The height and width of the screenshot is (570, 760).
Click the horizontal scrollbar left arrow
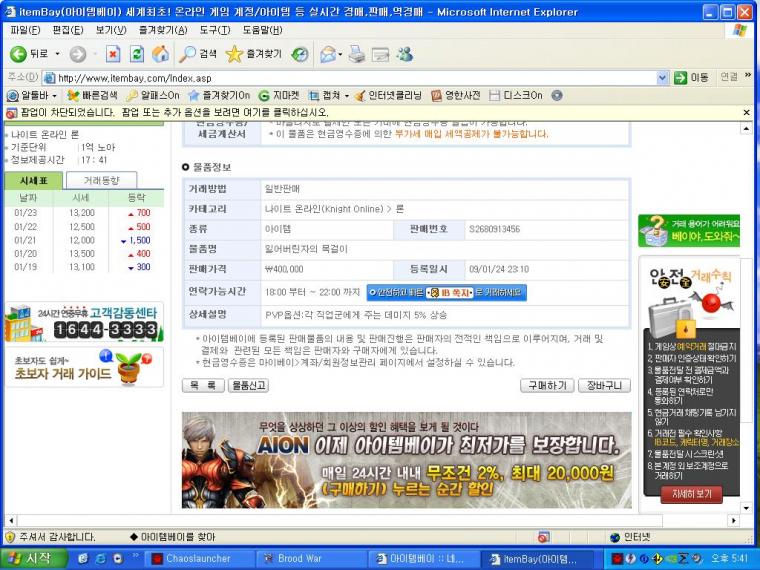pos(11,520)
